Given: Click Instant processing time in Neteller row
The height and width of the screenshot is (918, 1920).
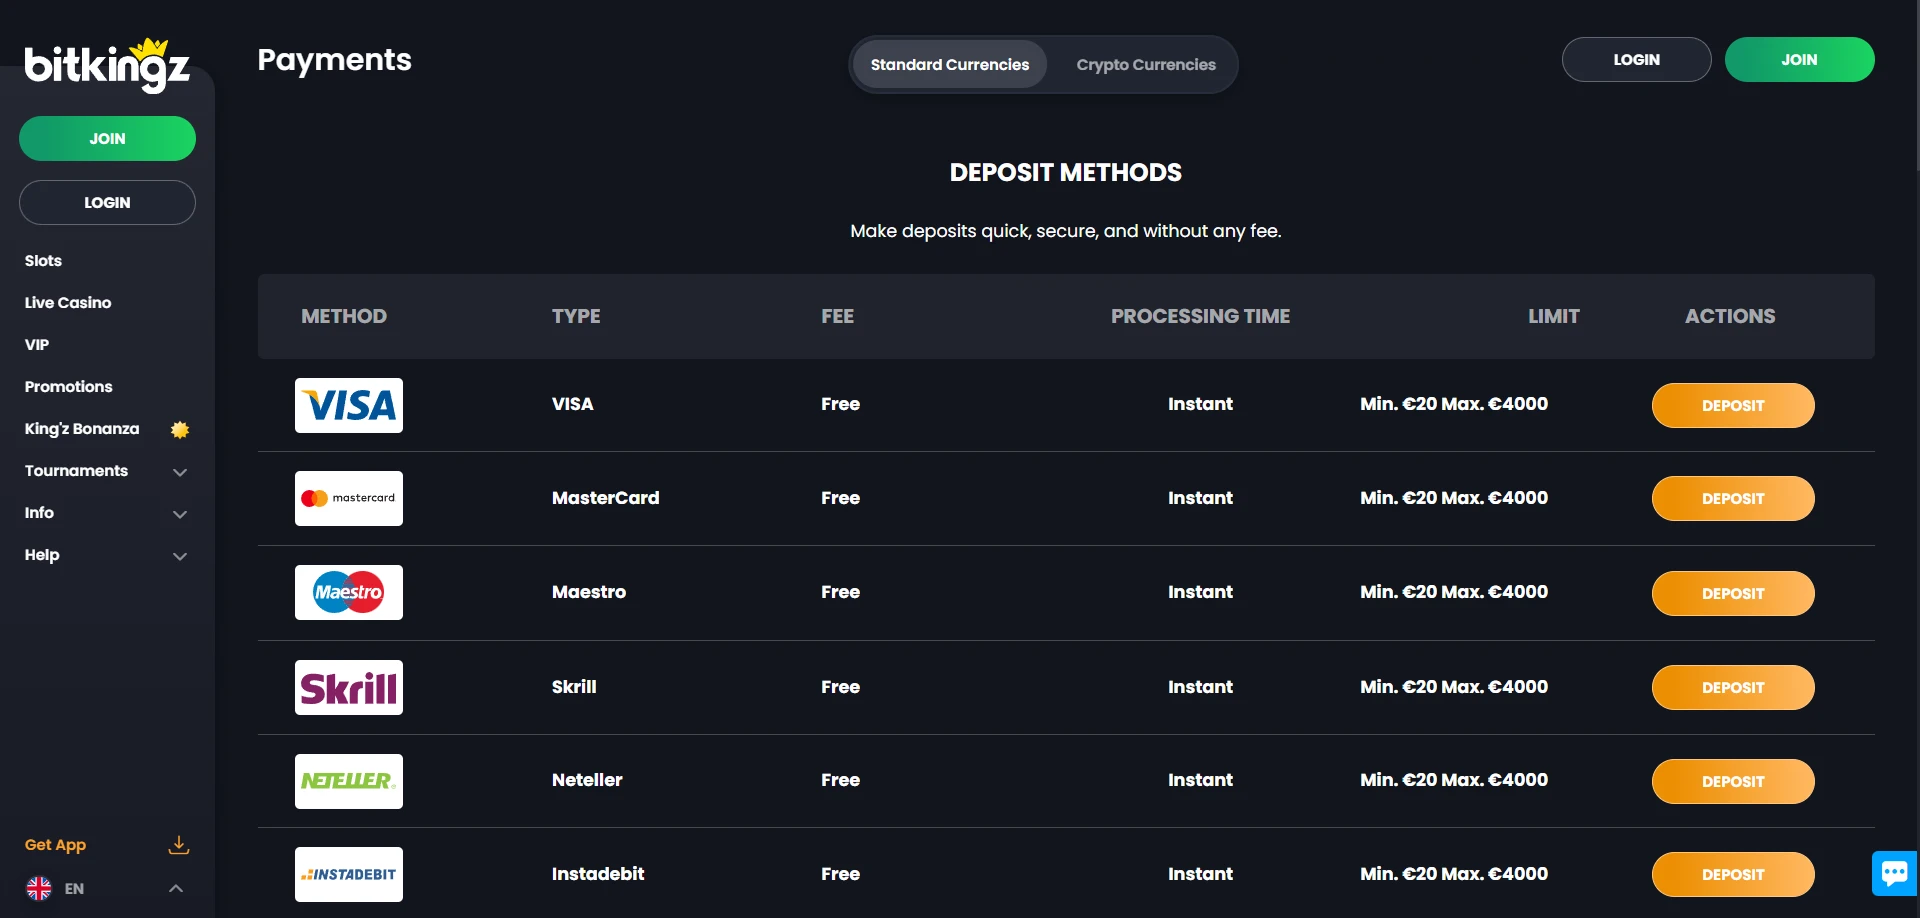Looking at the screenshot, I should coord(1200,780).
